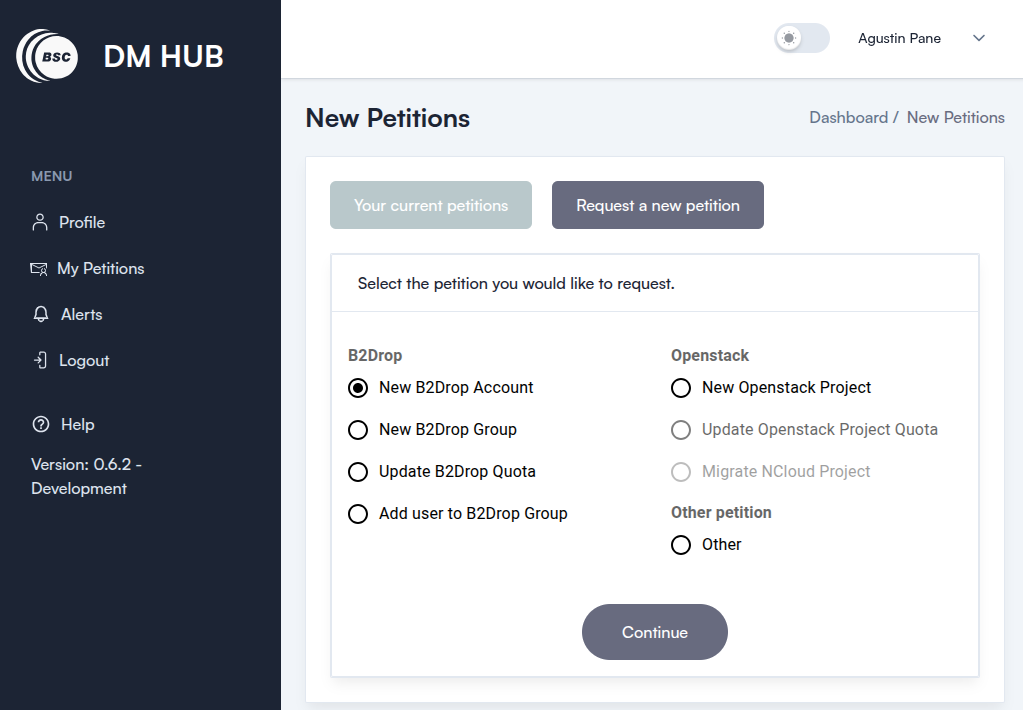This screenshot has width=1023, height=710.
Task: Click the B2Drop section heading
Action: tap(374, 356)
